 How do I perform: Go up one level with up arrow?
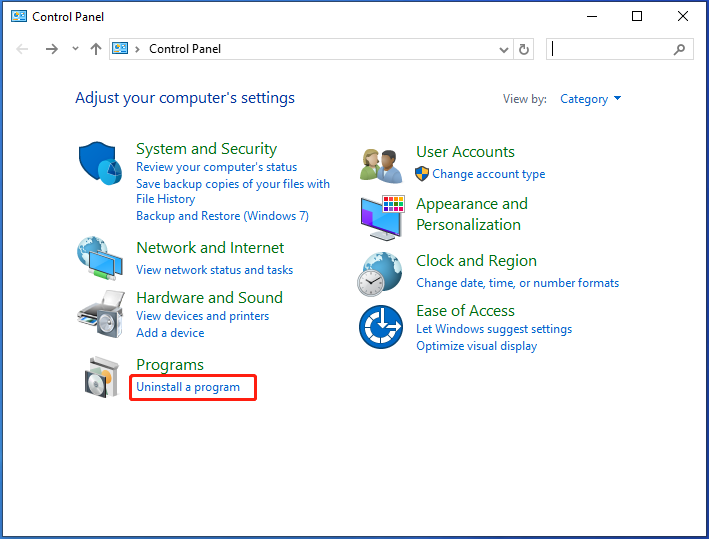[x=96, y=49]
